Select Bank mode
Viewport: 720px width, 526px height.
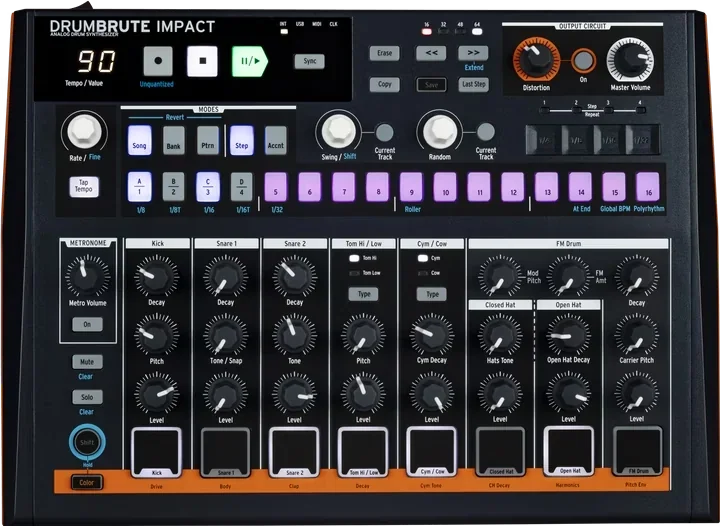click(x=174, y=140)
